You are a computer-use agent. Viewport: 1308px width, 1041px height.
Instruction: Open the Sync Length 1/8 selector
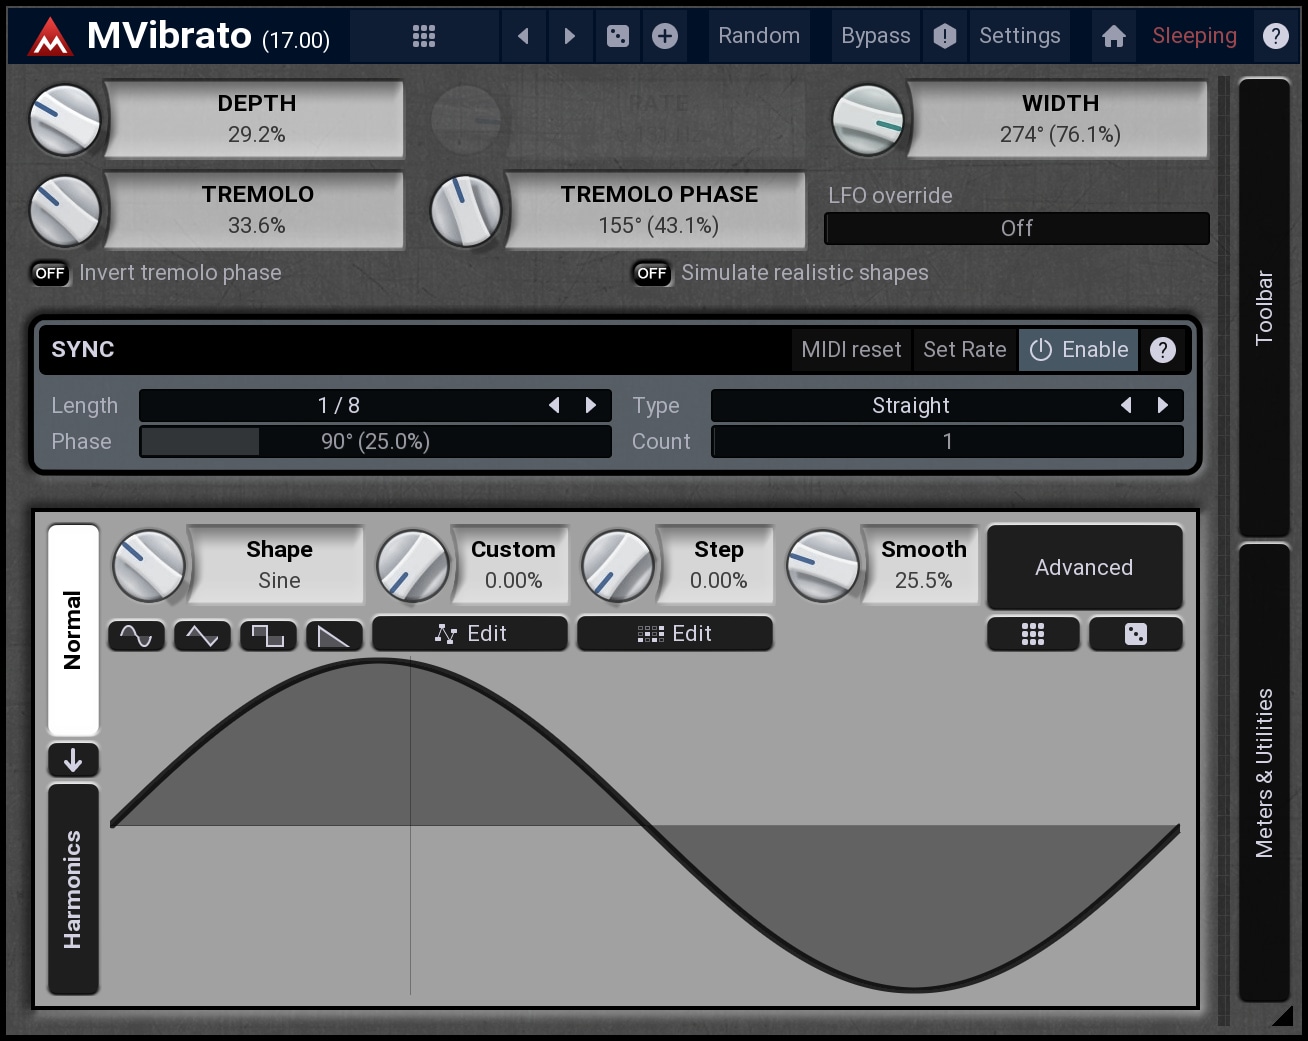point(340,406)
